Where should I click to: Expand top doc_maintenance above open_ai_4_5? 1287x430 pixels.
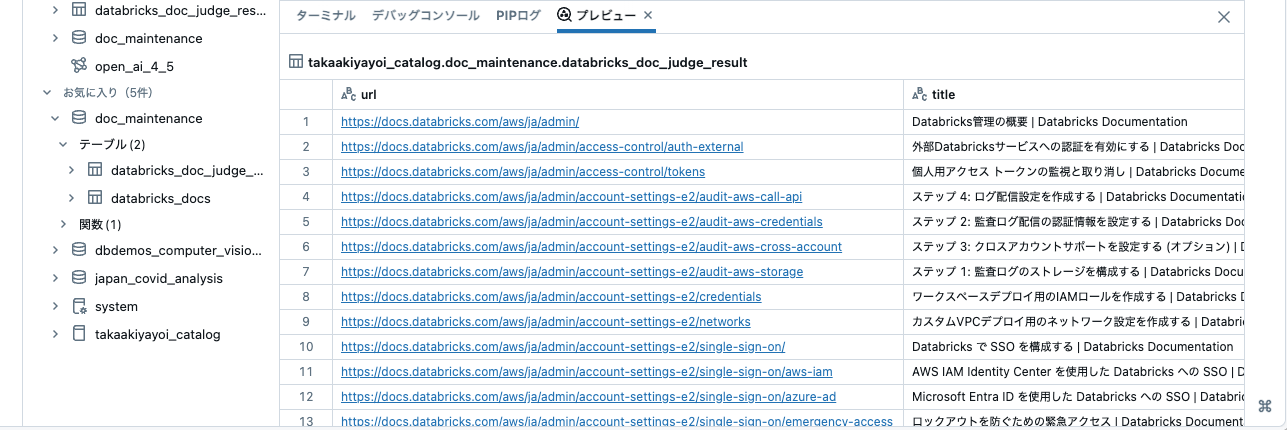pos(55,38)
